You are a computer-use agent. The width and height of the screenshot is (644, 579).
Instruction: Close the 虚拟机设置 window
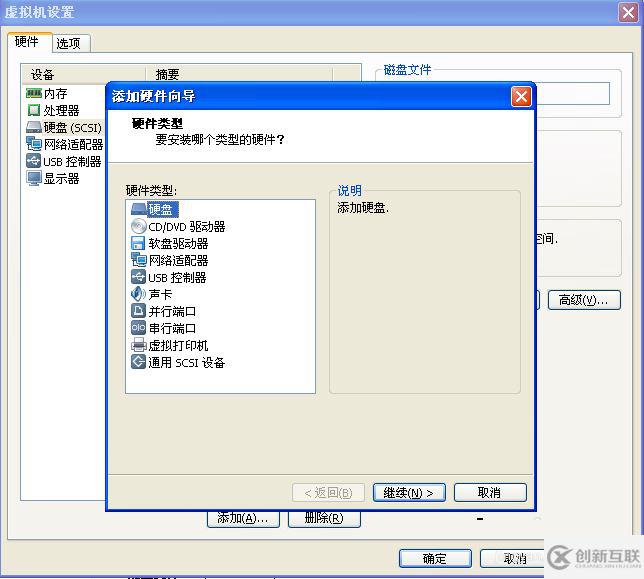point(628,12)
